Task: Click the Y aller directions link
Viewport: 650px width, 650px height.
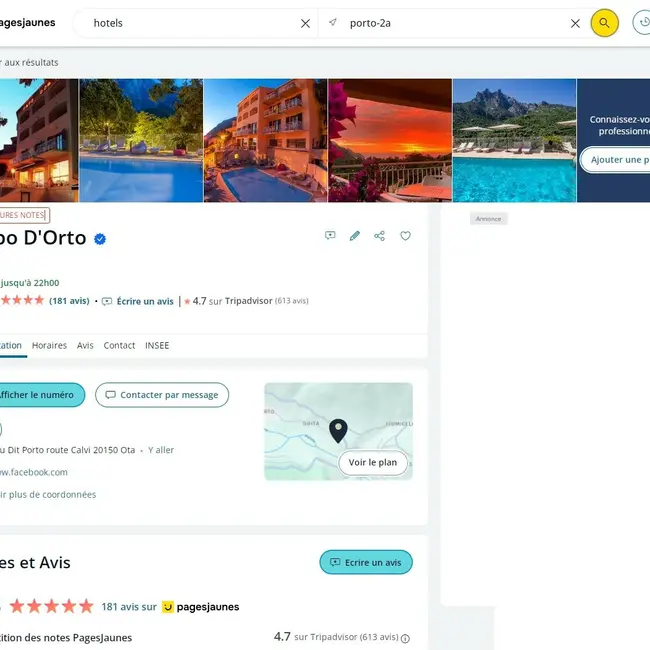Action: 161,450
